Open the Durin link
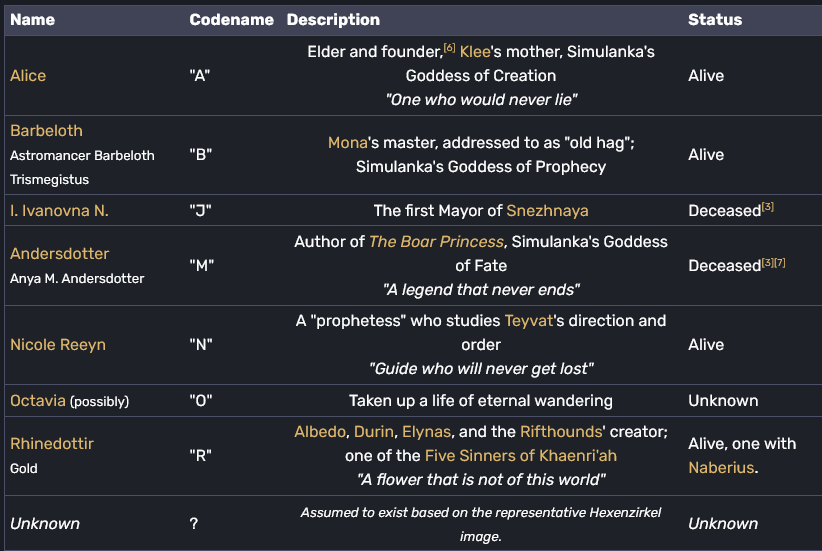The width and height of the screenshot is (822, 551). pyautogui.click(x=374, y=432)
